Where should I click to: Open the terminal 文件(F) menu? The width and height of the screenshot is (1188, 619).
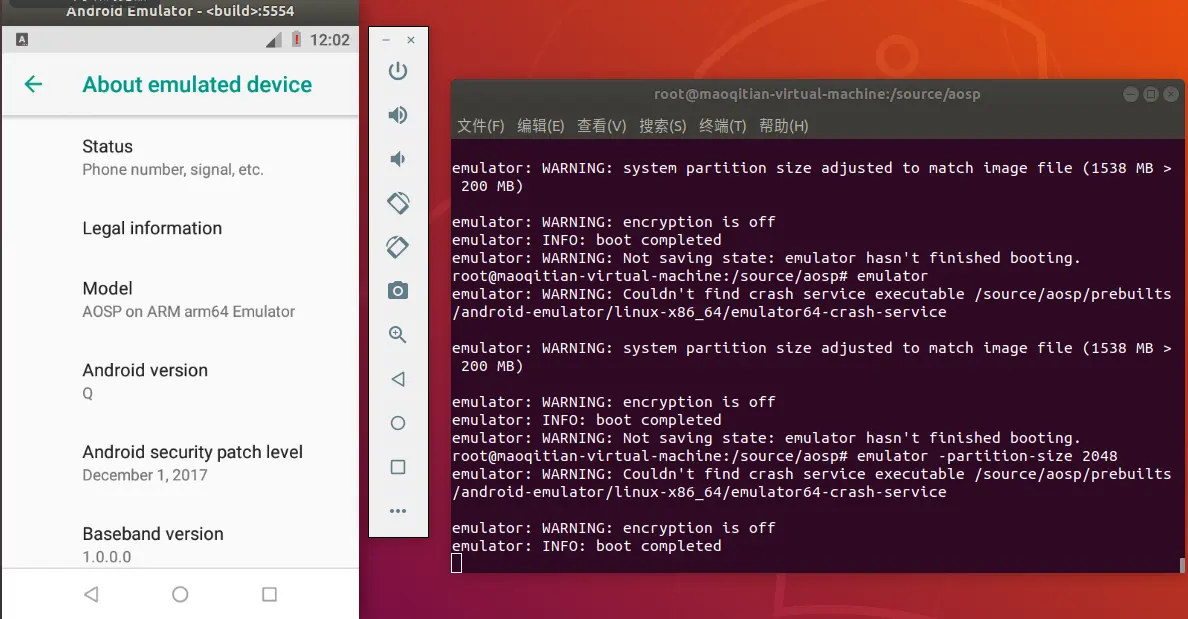(x=480, y=126)
